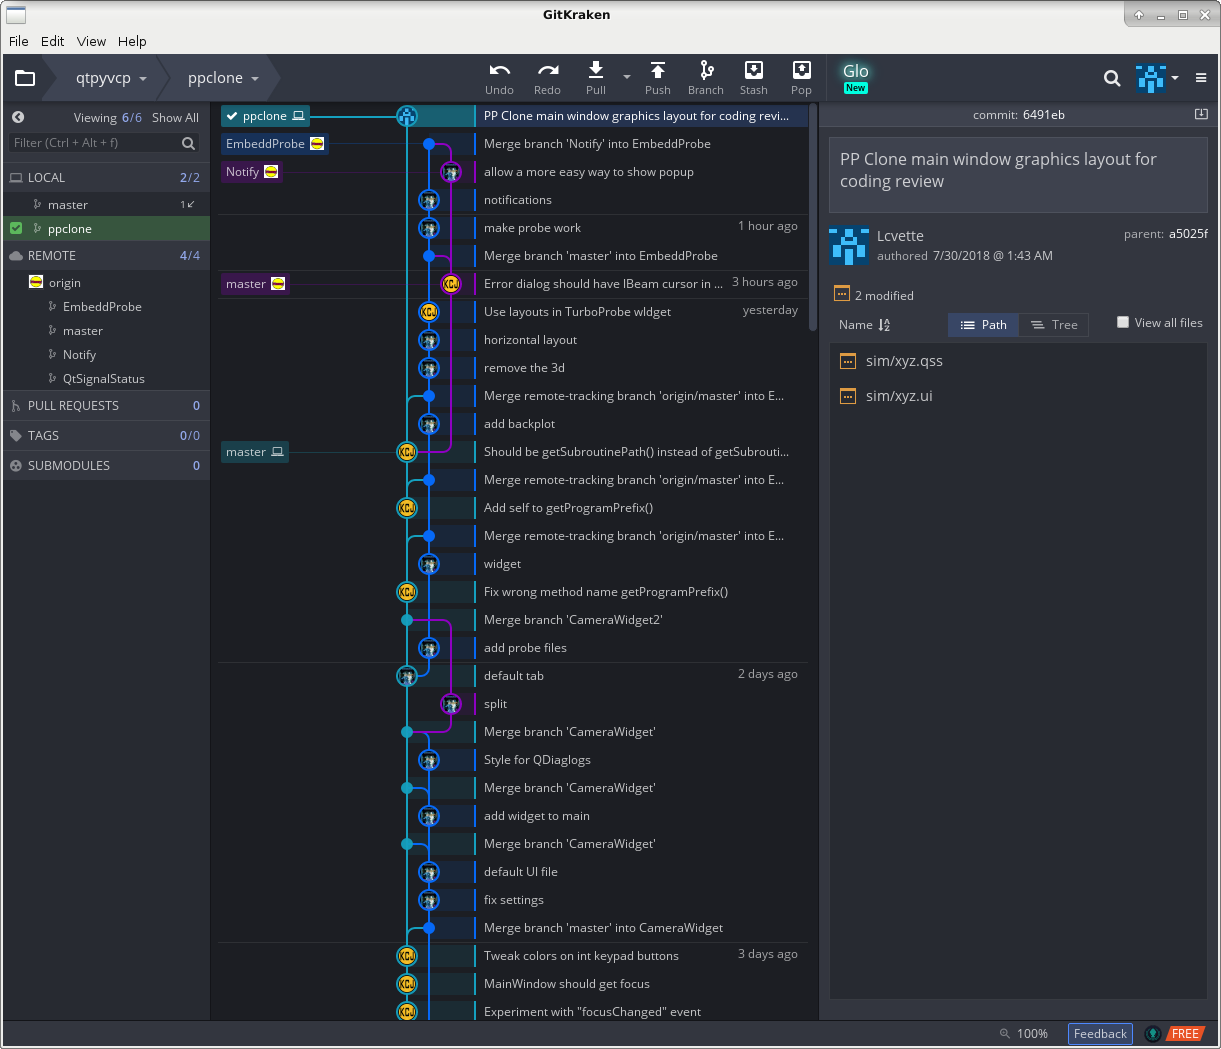The width and height of the screenshot is (1221, 1049).
Task: Select 'MainWindow should get focus' commit
Action: (x=640, y=984)
